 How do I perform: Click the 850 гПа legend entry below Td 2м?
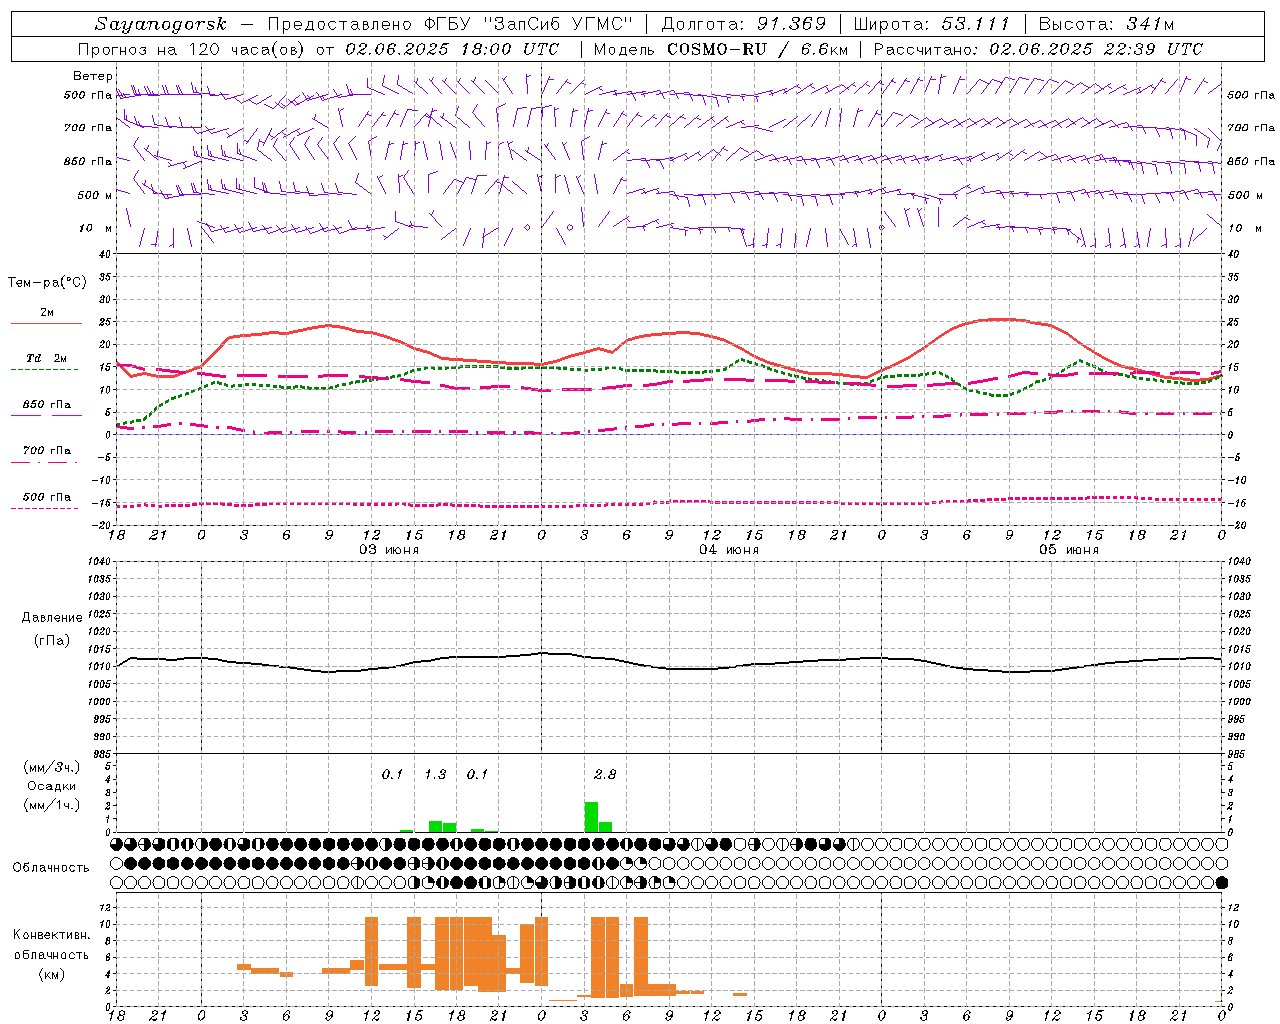click(47, 405)
